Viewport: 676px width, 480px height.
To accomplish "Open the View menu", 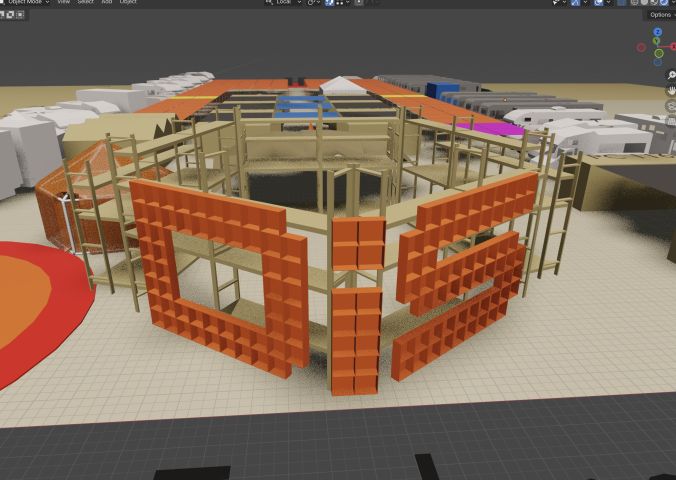I will point(63,3).
